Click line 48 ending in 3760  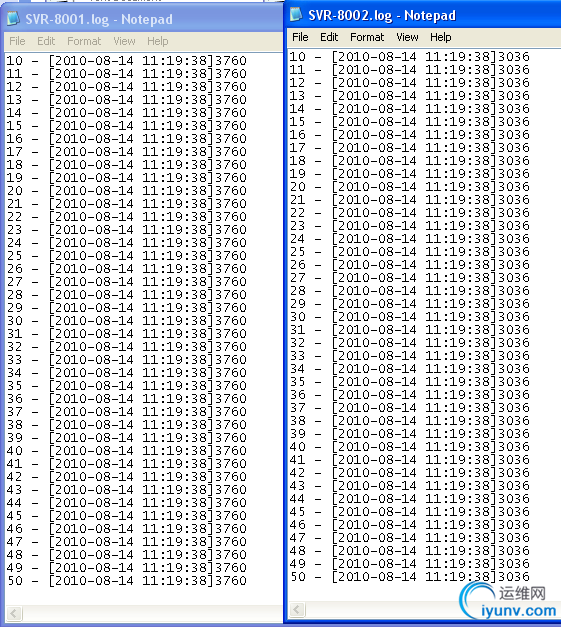126,555
